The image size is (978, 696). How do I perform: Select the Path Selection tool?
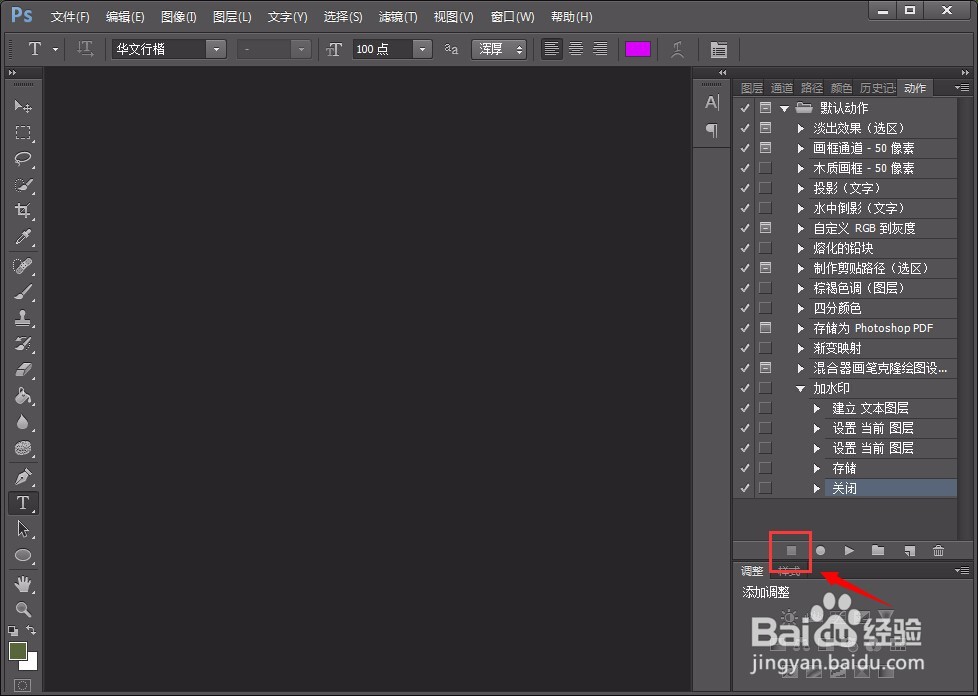point(23,529)
